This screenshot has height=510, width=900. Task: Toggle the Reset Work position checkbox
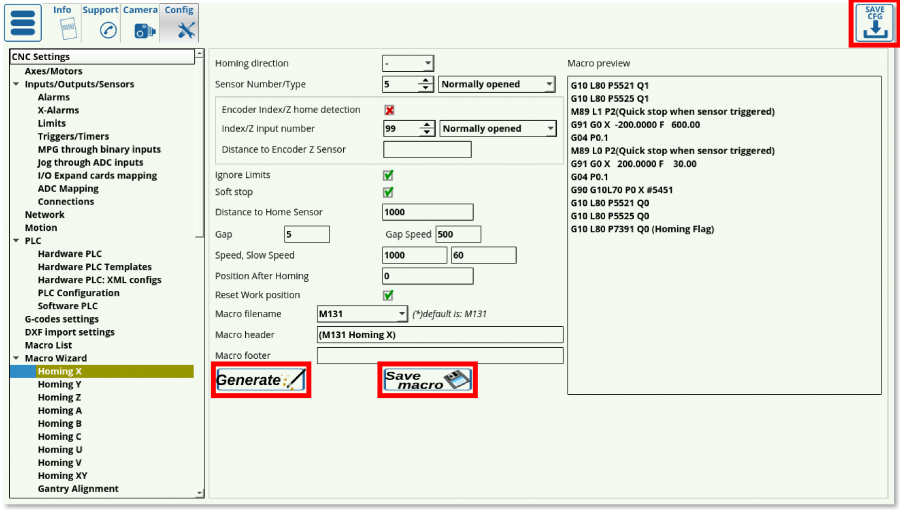388,295
